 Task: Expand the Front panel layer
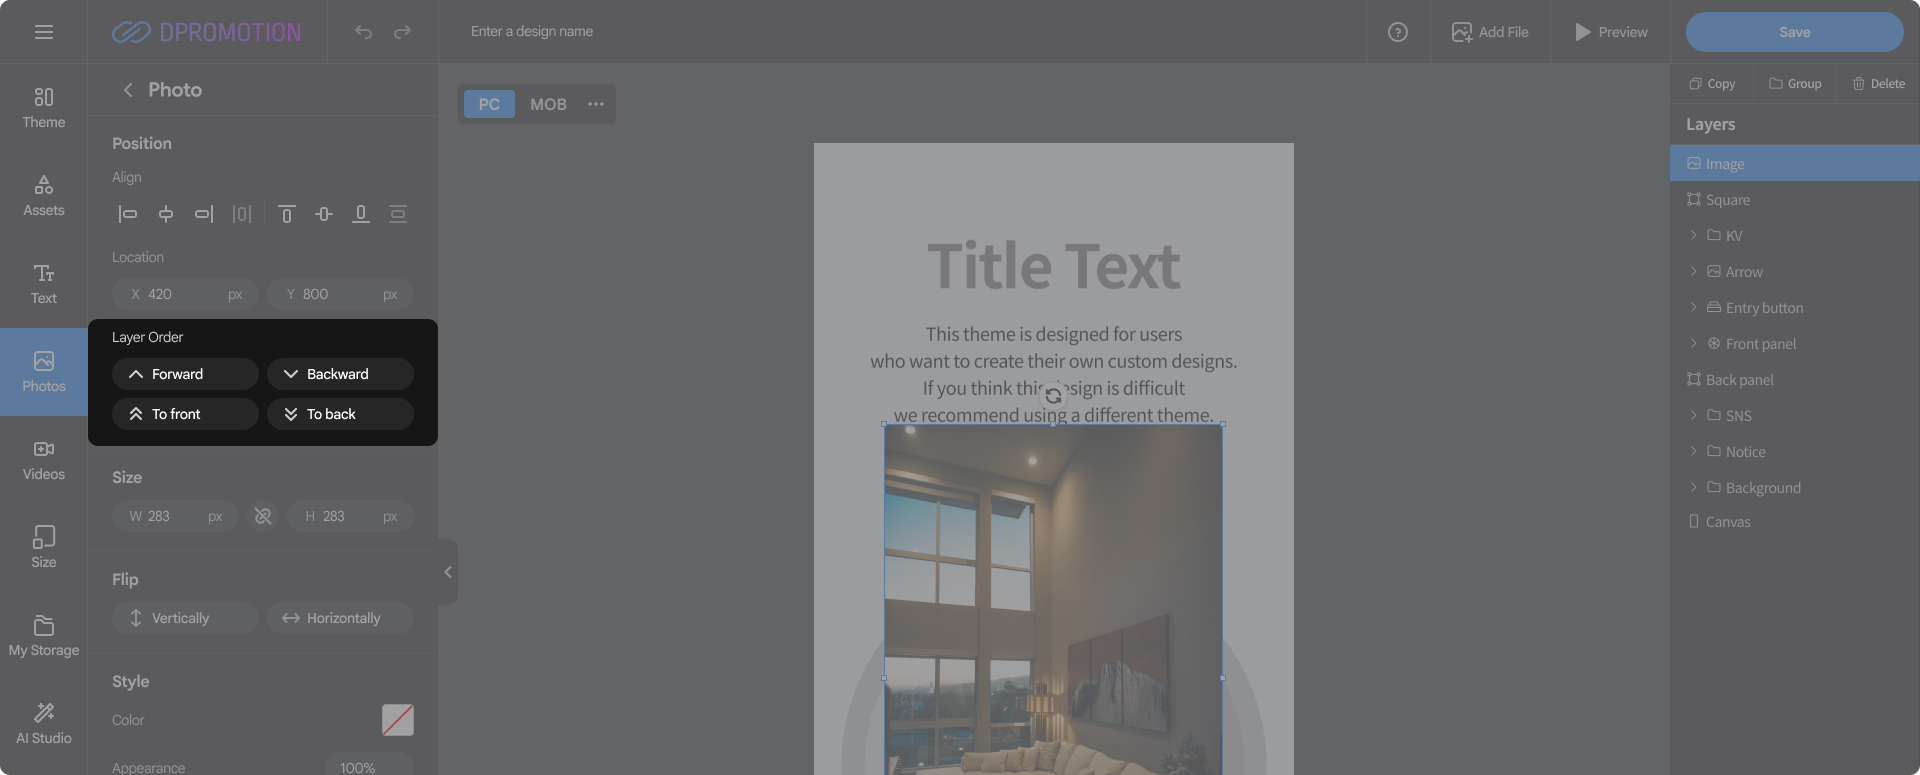click(x=1693, y=344)
